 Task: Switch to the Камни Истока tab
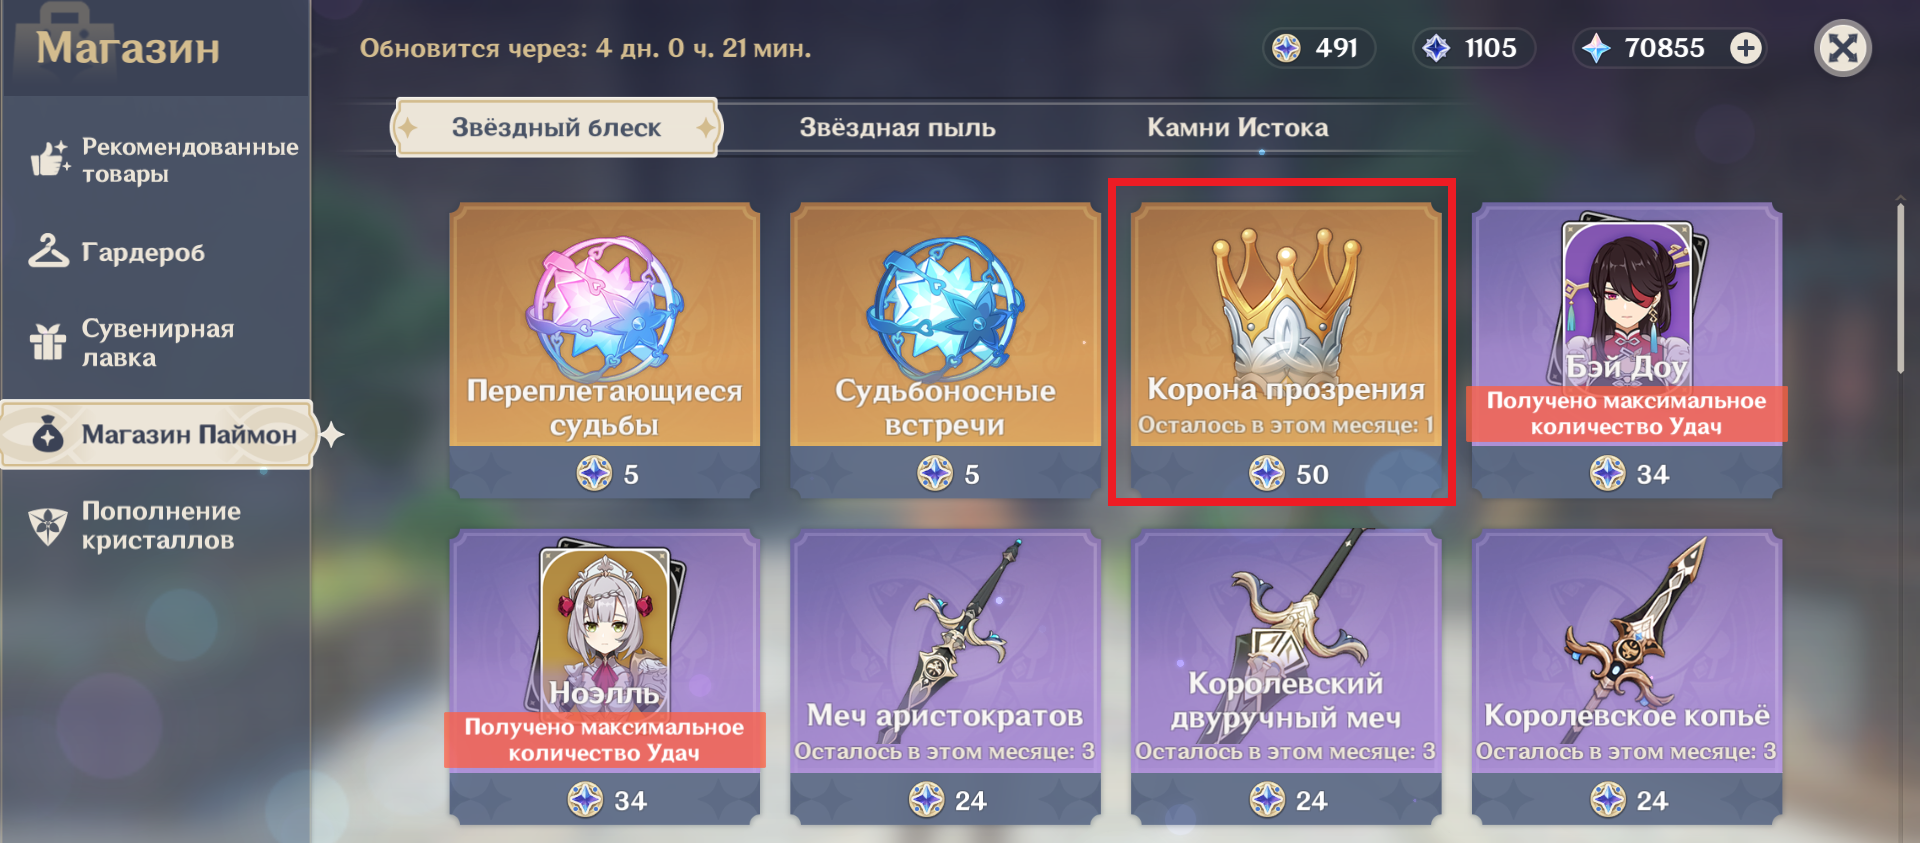pos(1237,127)
